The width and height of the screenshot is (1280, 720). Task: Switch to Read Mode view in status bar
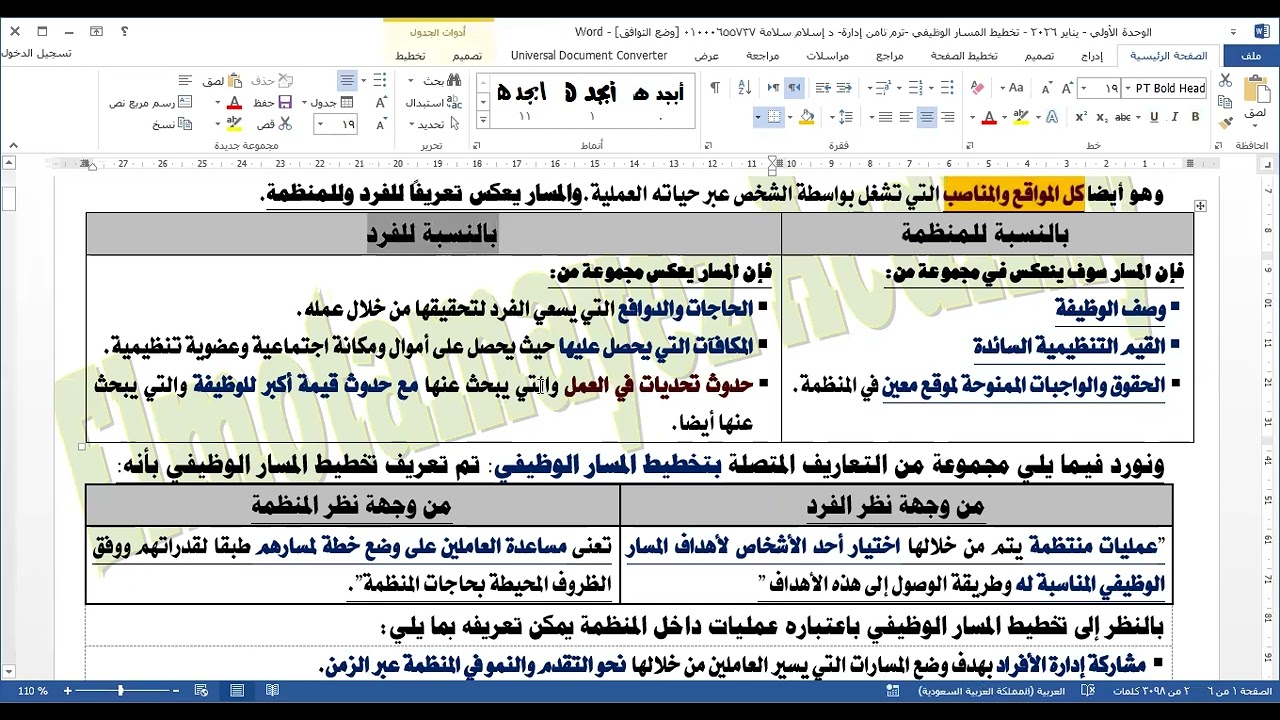pos(272,691)
